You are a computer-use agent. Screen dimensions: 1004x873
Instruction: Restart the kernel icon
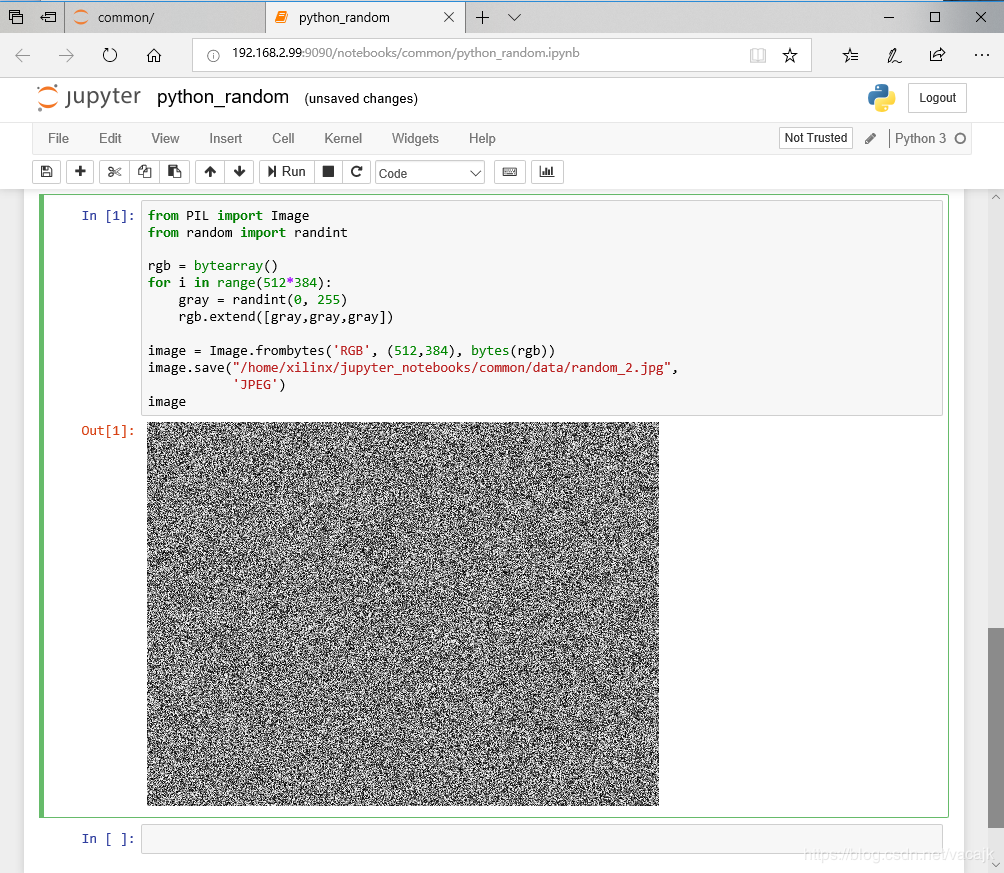click(x=357, y=172)
